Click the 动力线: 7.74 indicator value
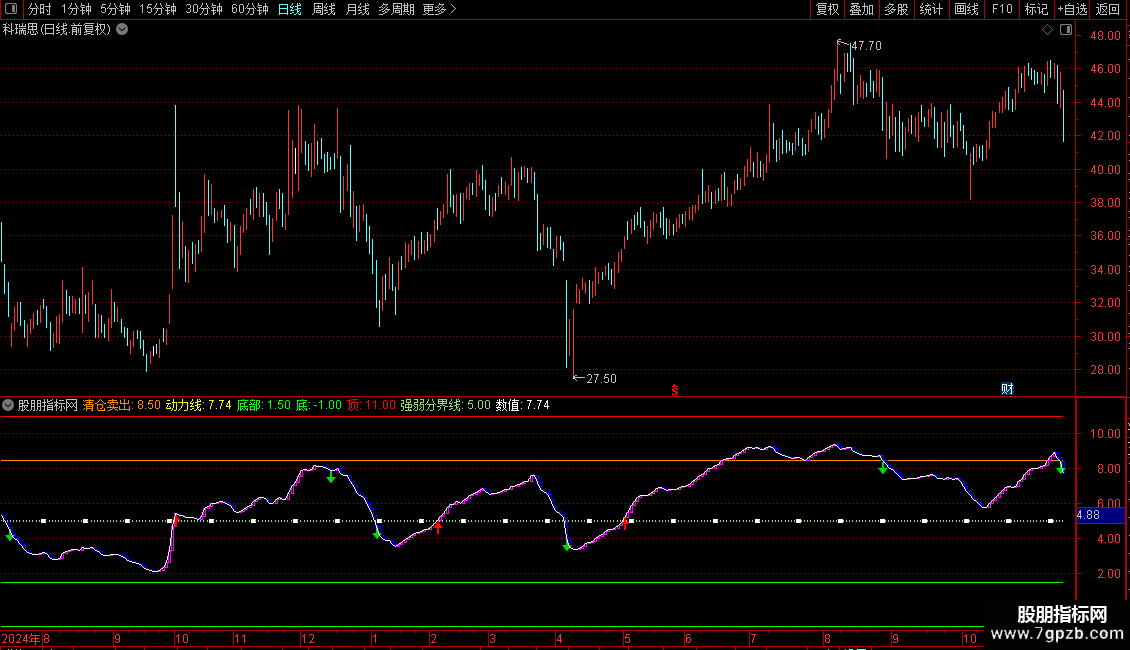The height and width of the screenshot is (650, 1130). click(199, 405)
